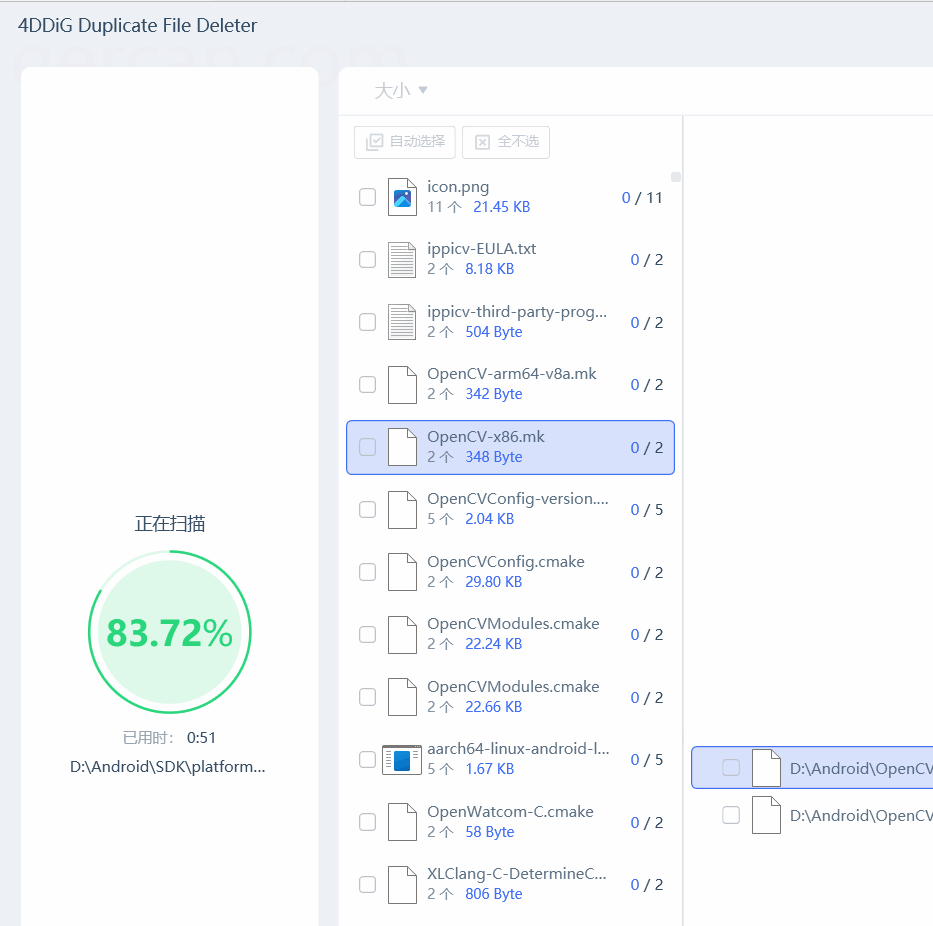Tick the XLClang-C-DetermineC checkbox
This screenshot has height=926, width=933.
[368, 884]
